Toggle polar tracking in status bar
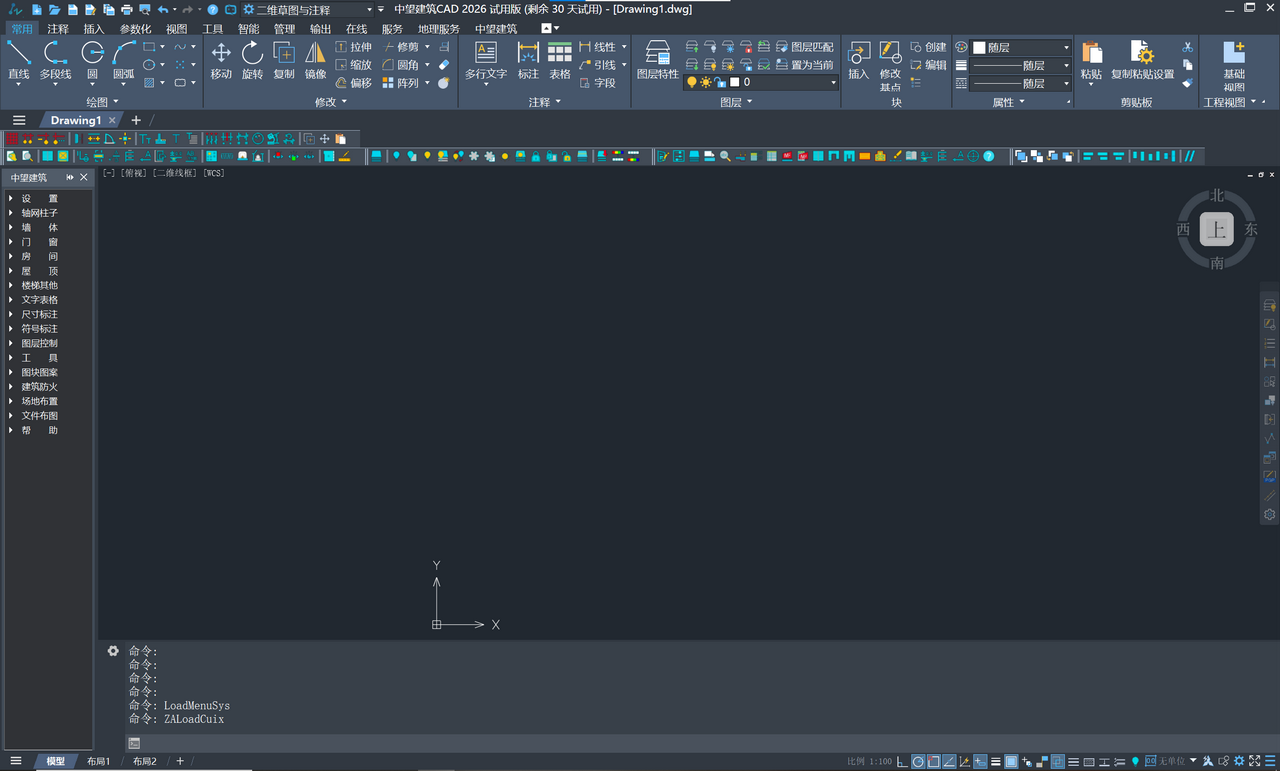1280x771 pixels. pyautogui.click(x=918, y=762)
